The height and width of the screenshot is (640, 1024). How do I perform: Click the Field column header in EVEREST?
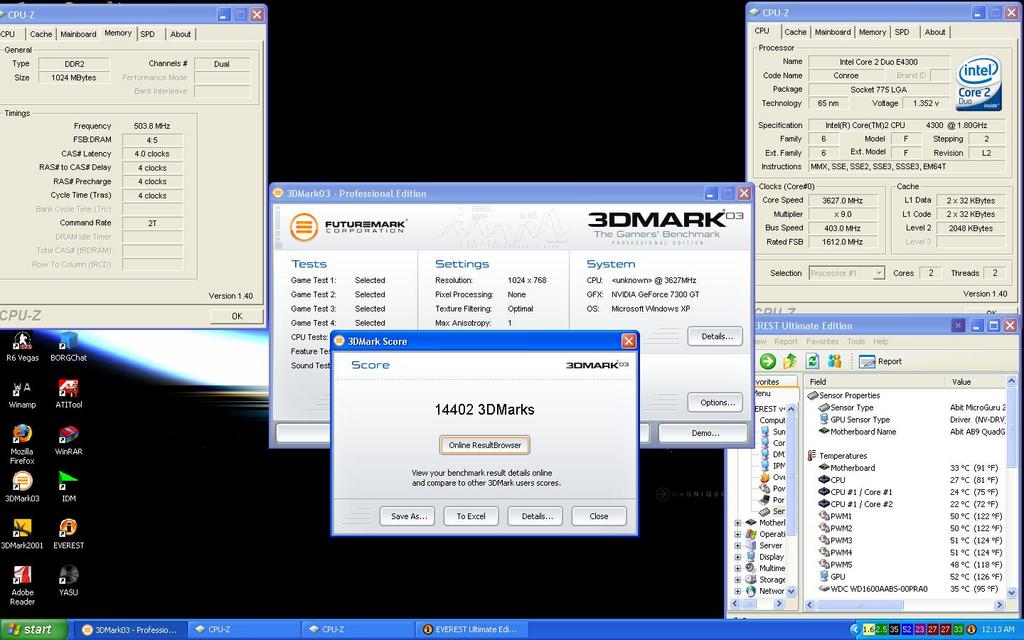click(875, 381)
